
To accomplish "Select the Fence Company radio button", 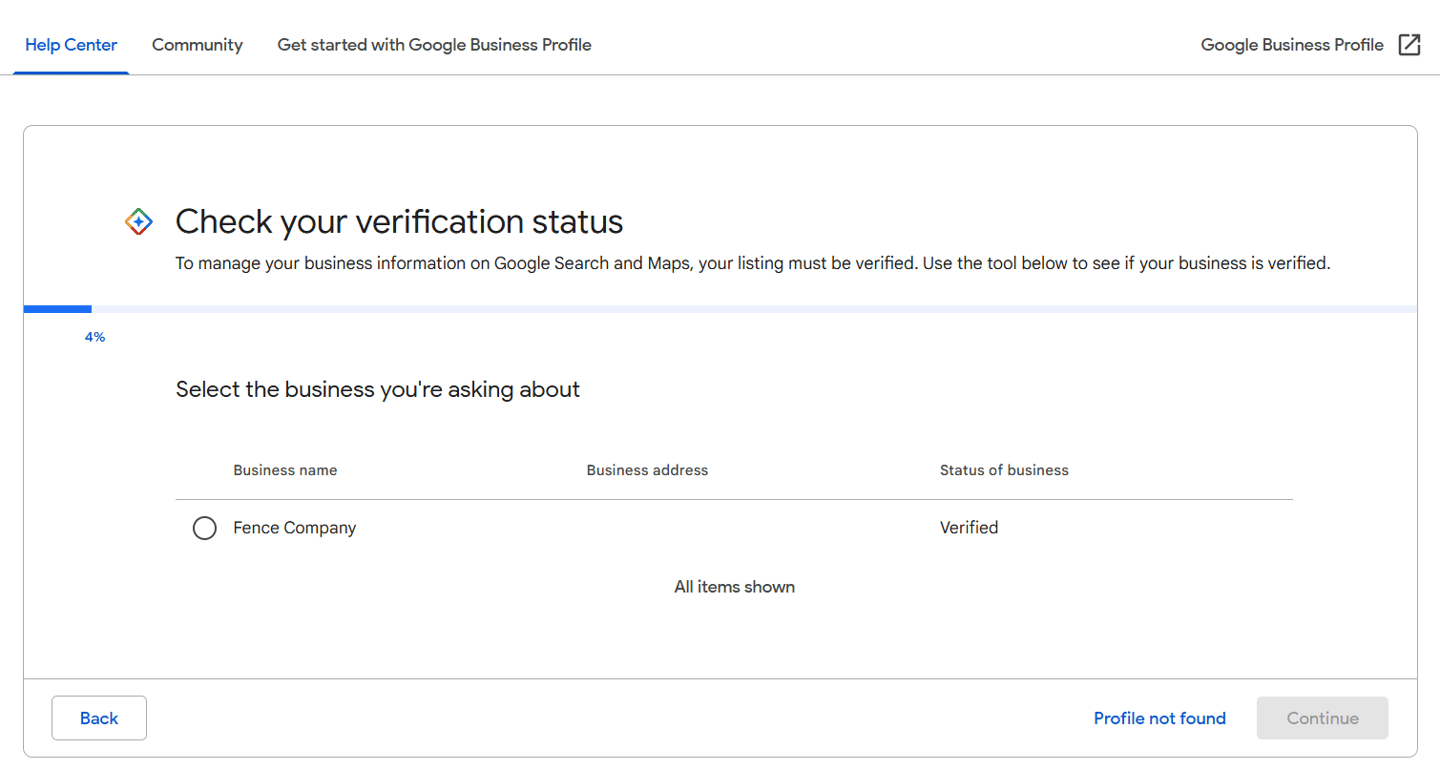I will click(204, 528).
